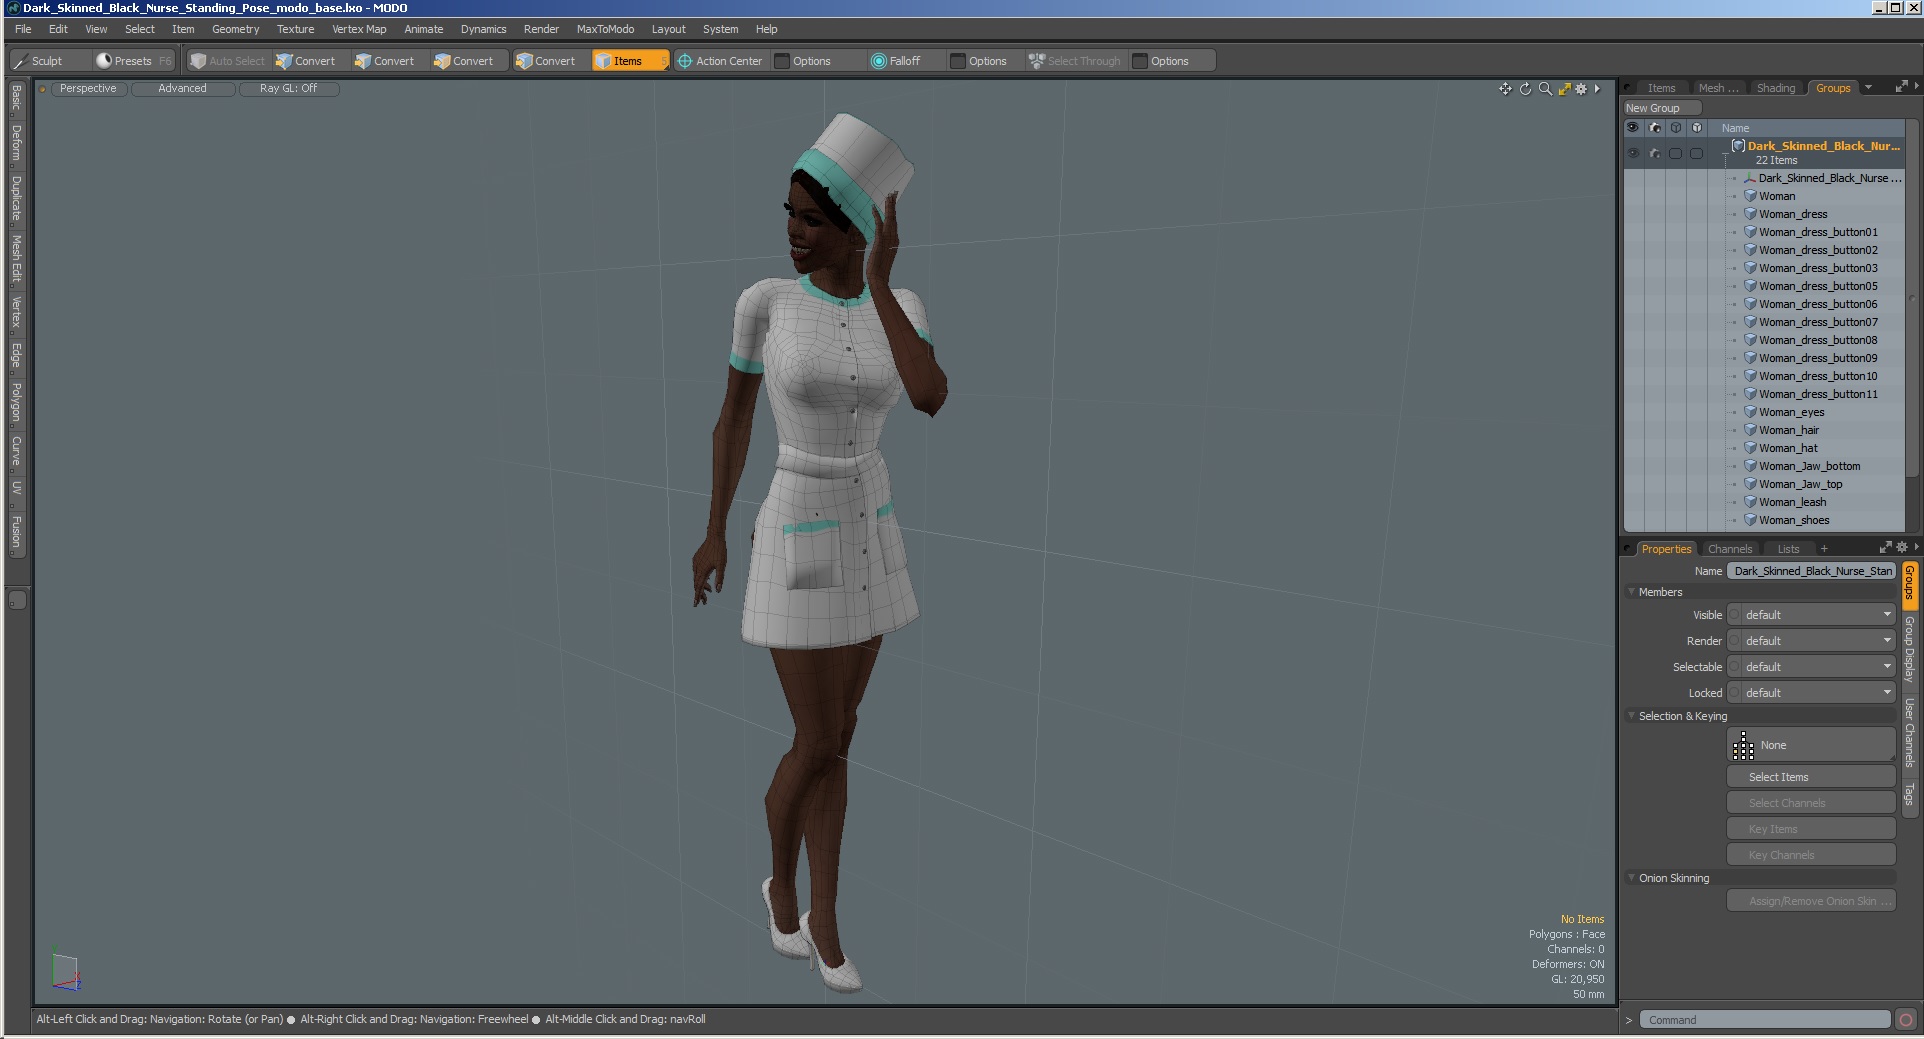Toggle locked checkbox of the nurse group
Screen dimensions: 1924x1039
(1697, 153)
